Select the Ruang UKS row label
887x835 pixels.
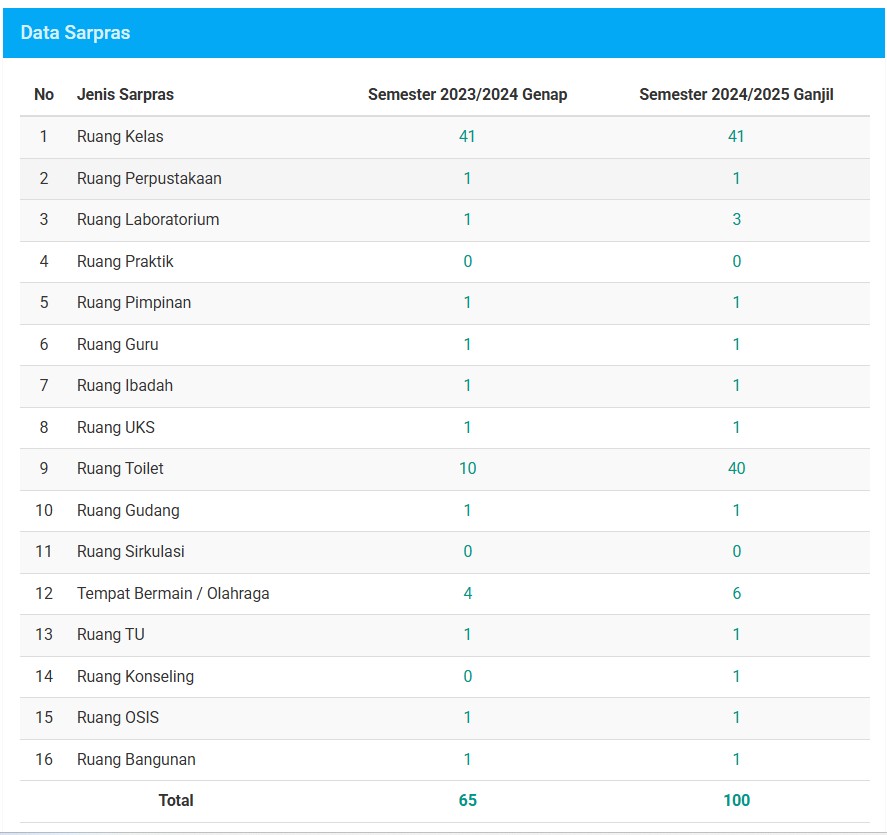point(116,428)
